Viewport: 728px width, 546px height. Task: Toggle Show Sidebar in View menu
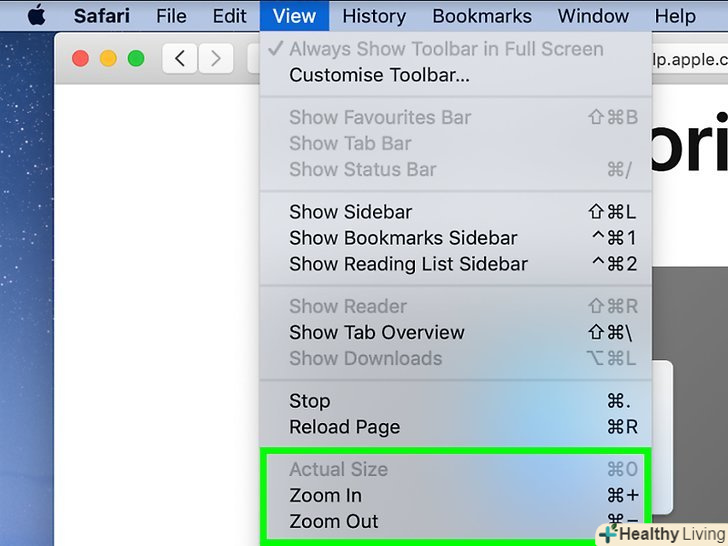[350, 212]
